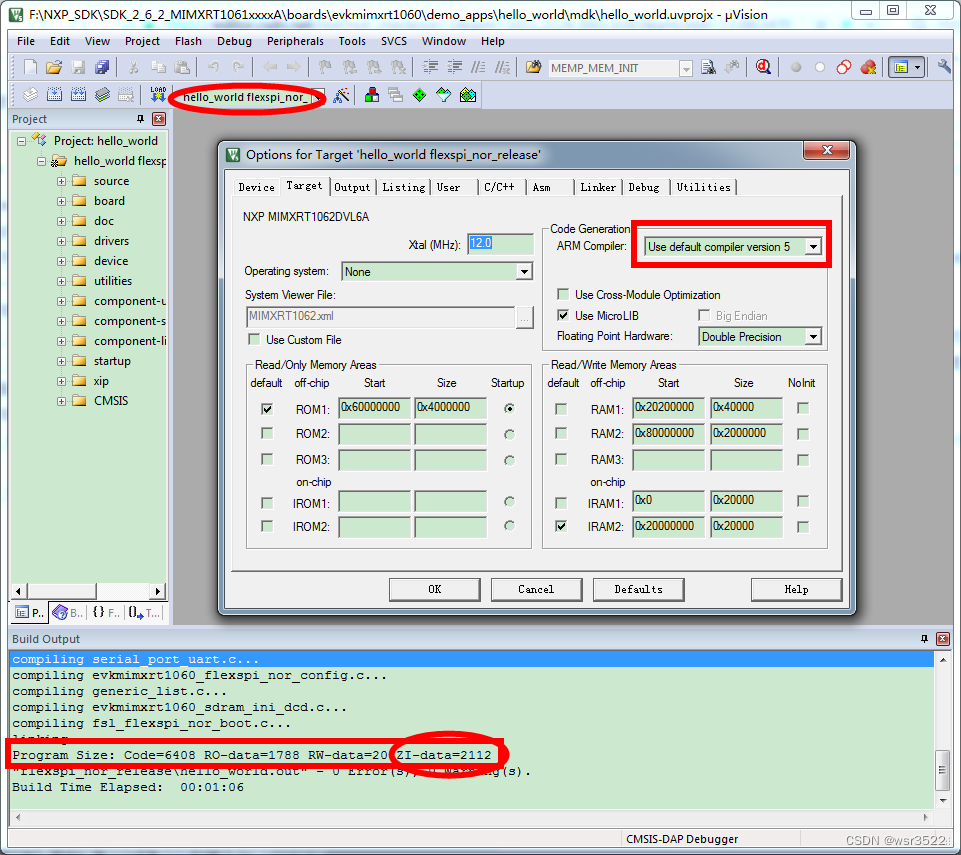
Task: Toggle Use Cross-Module Optimization checkbox
Action: 563,294
